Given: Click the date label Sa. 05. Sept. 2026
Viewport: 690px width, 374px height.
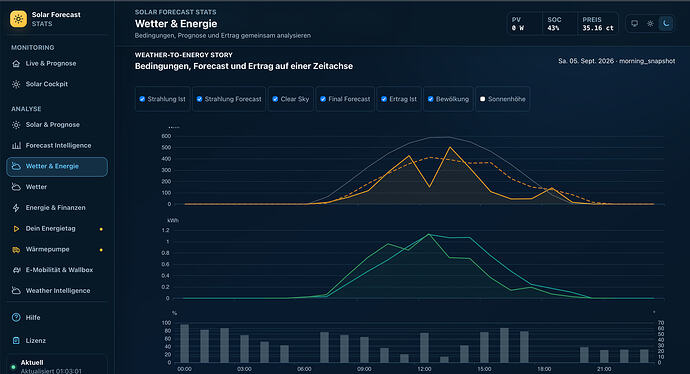Looking at the screenshot, I should click(x=586, y=61).
